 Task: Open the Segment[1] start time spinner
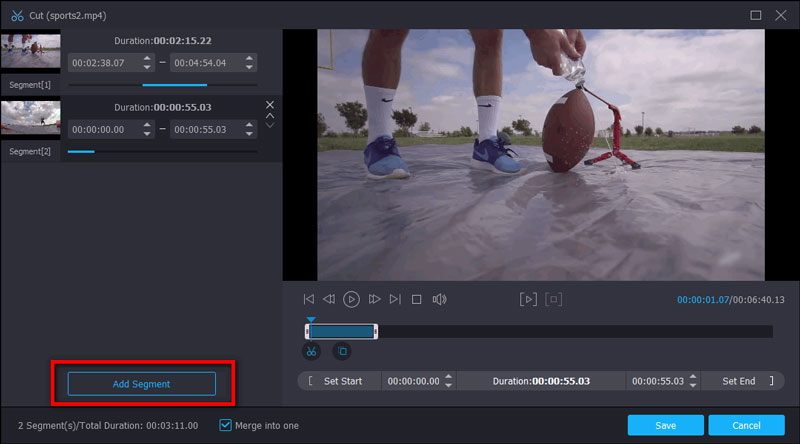(148, 62)
